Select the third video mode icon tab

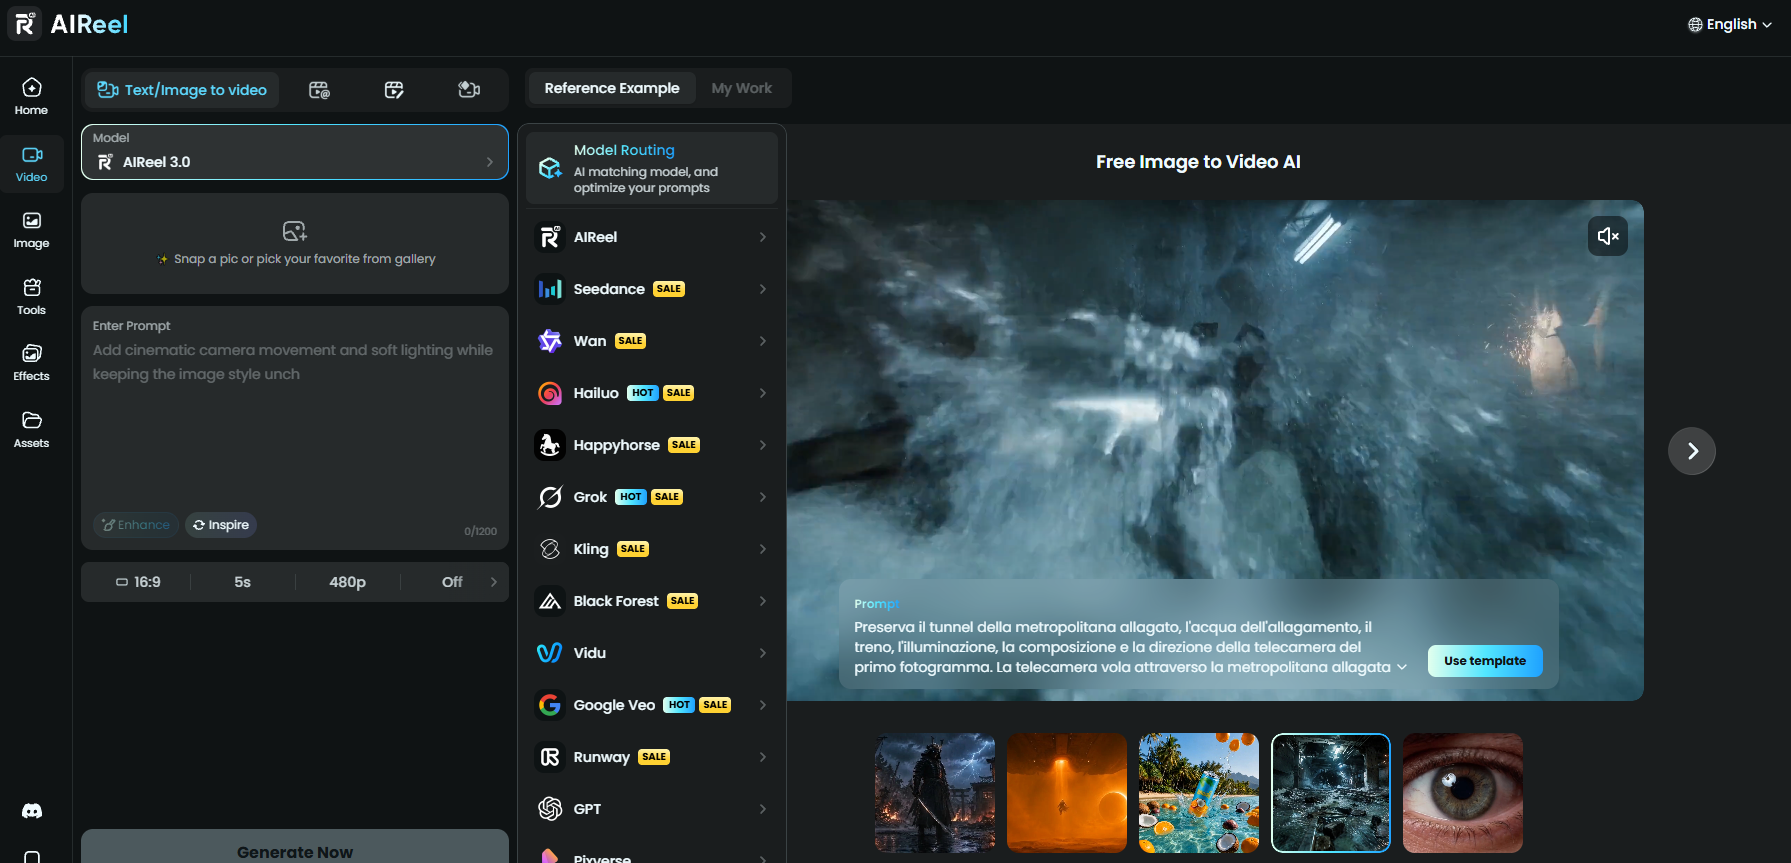point(394,90)
